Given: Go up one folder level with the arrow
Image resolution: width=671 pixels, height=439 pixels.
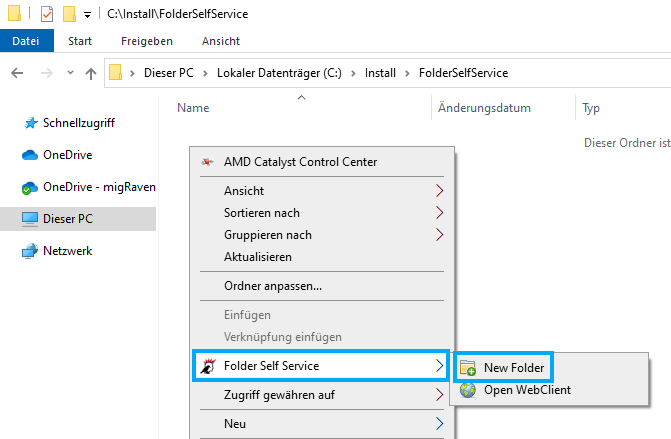Looking at the screenshot, I should 91,74.
